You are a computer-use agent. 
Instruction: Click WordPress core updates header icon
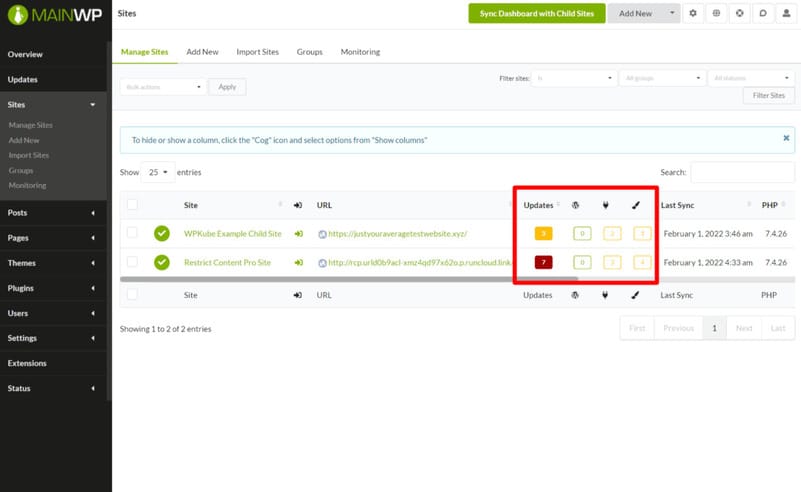point(576,205)
